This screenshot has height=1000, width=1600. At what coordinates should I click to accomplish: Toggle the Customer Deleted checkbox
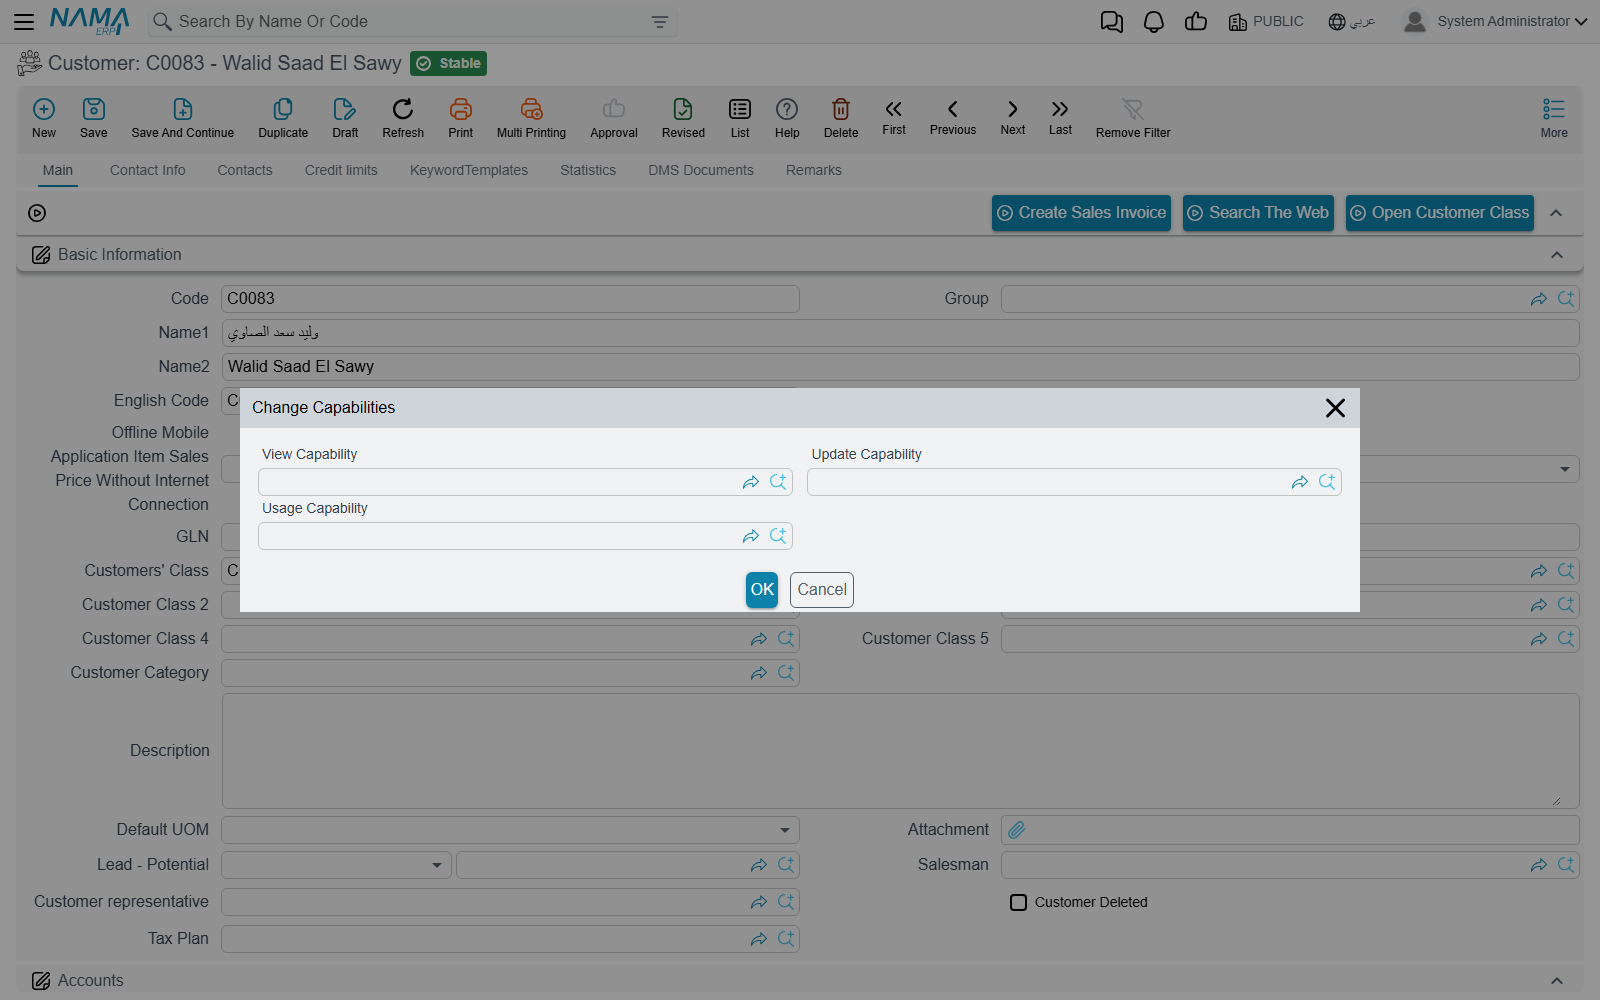[x=1018, y=902]
